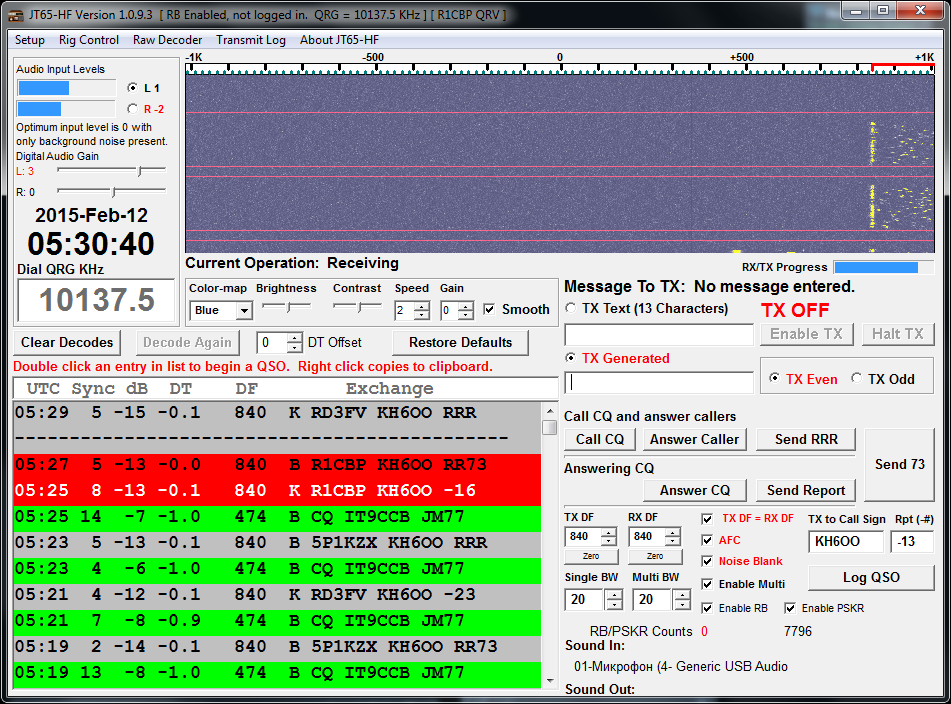
Task: Click Gain spinner down arrow
Action: pos(465,315)
